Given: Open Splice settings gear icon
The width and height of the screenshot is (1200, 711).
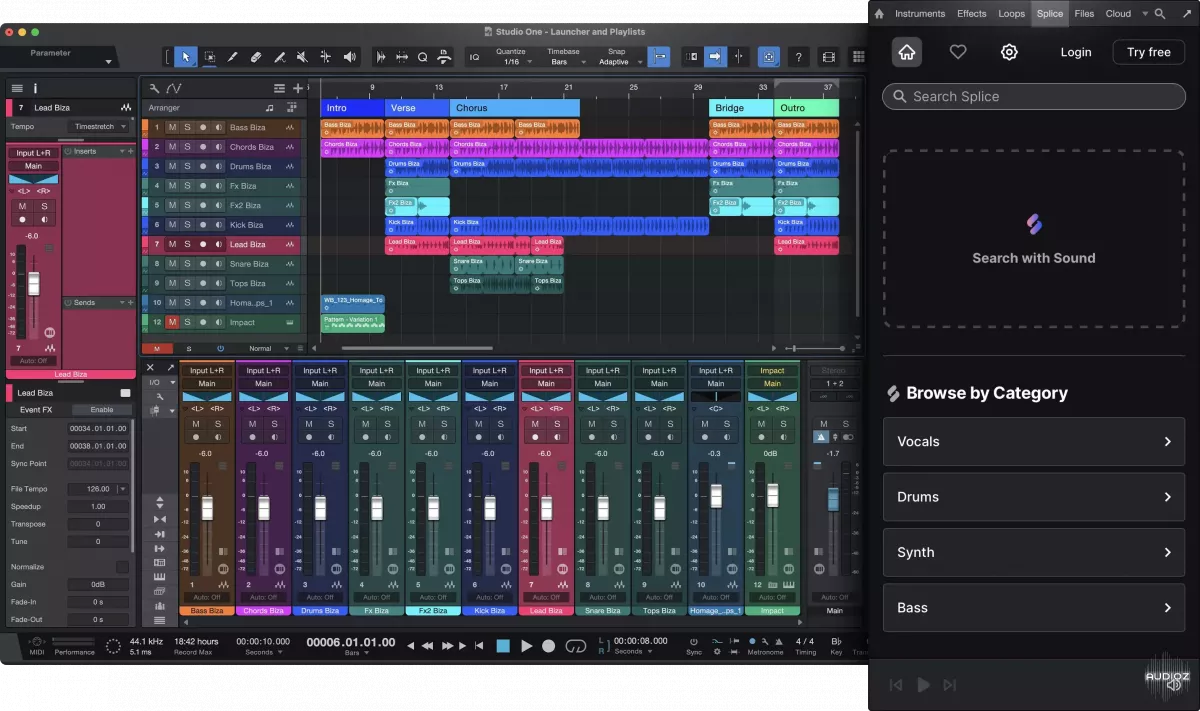Looking at the screenshot, I should [x=1009, y=52].
